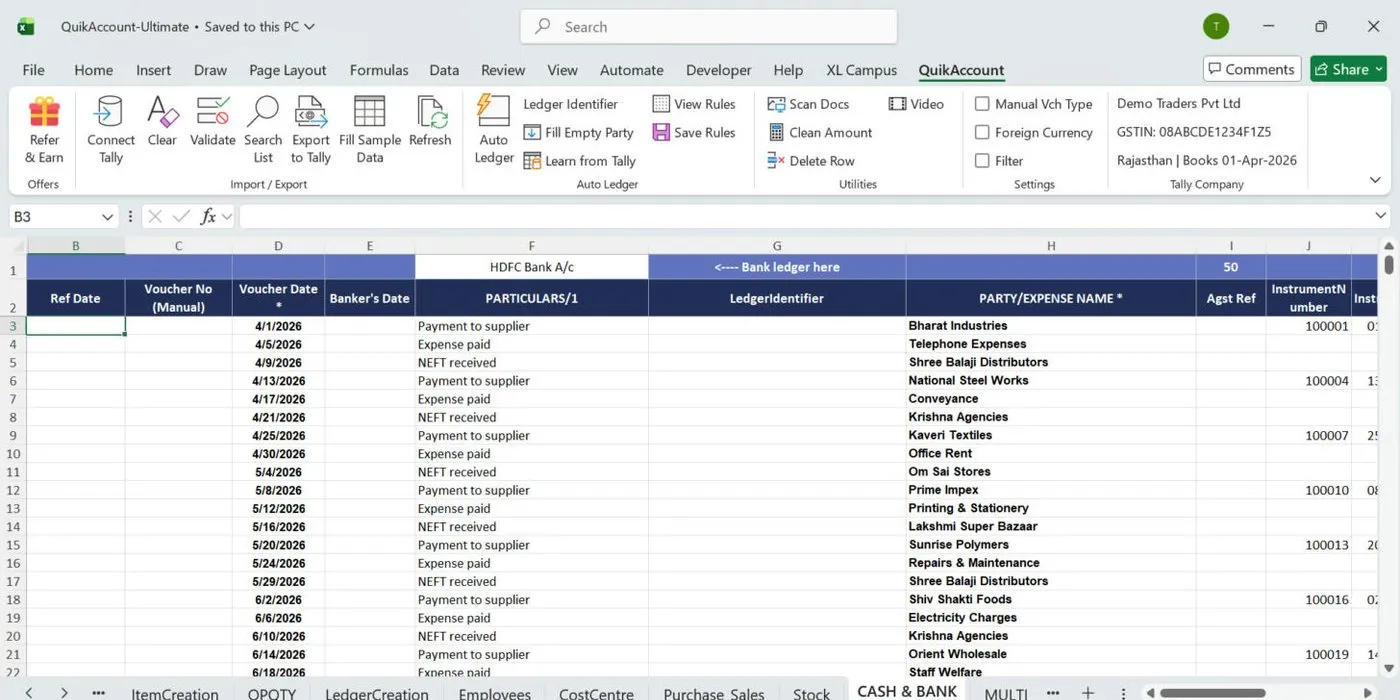This screenshot has height=700, width=1400.
Task: Click the horizontal scrollbar thumb
Action: (x=1212, y=692)
